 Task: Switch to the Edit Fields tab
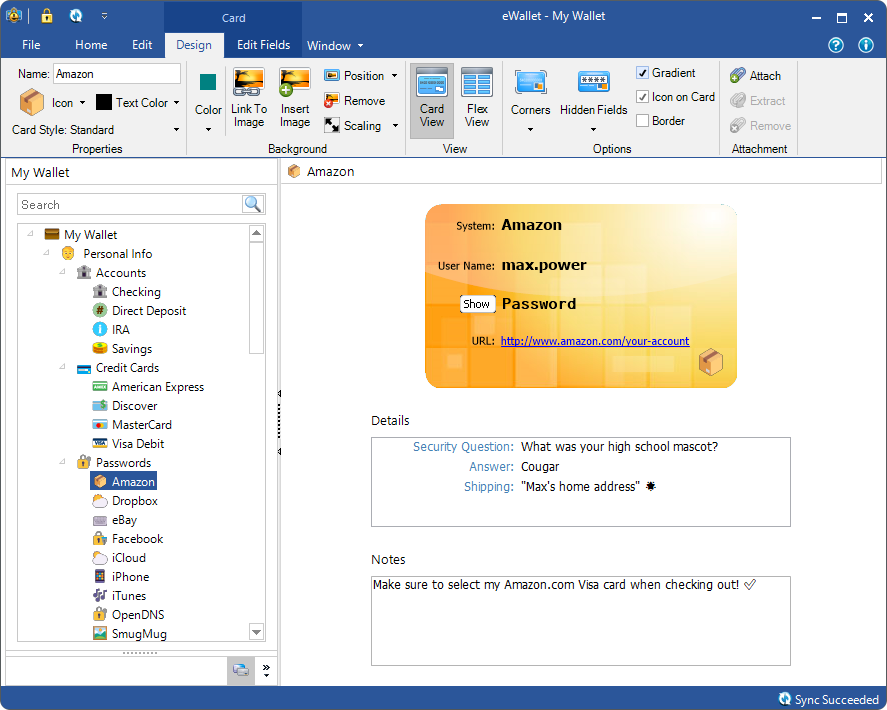pos(264,45)
